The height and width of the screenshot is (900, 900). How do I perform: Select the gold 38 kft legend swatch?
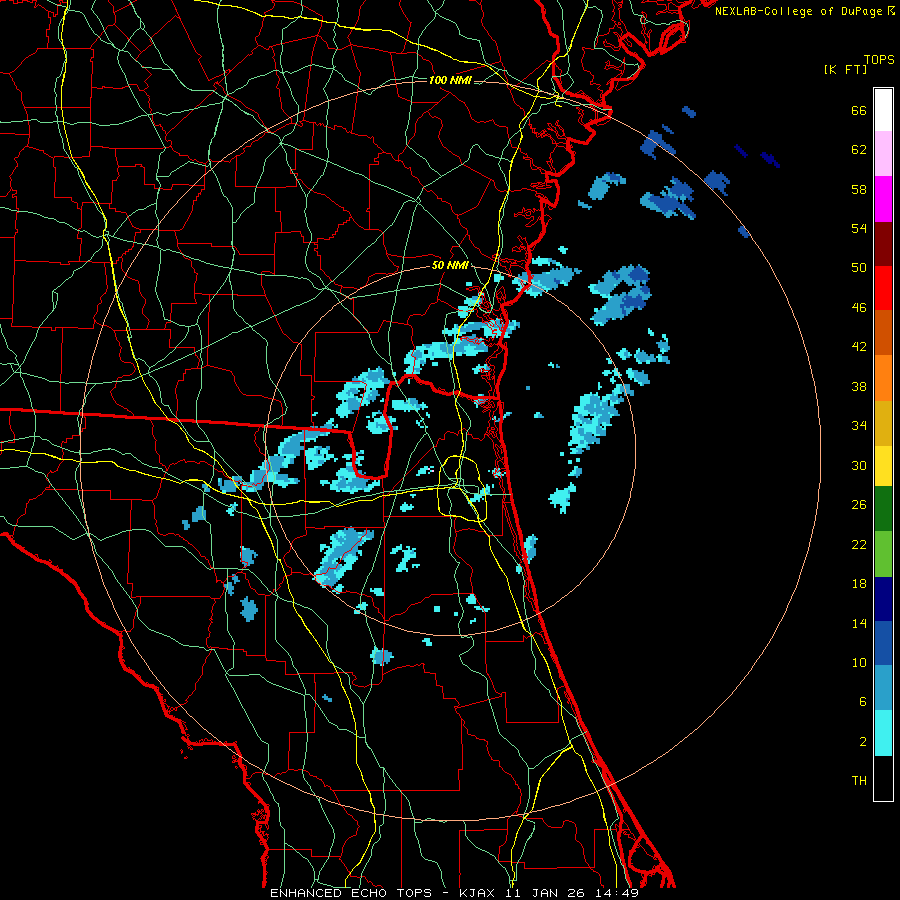(x=883, y=423)
